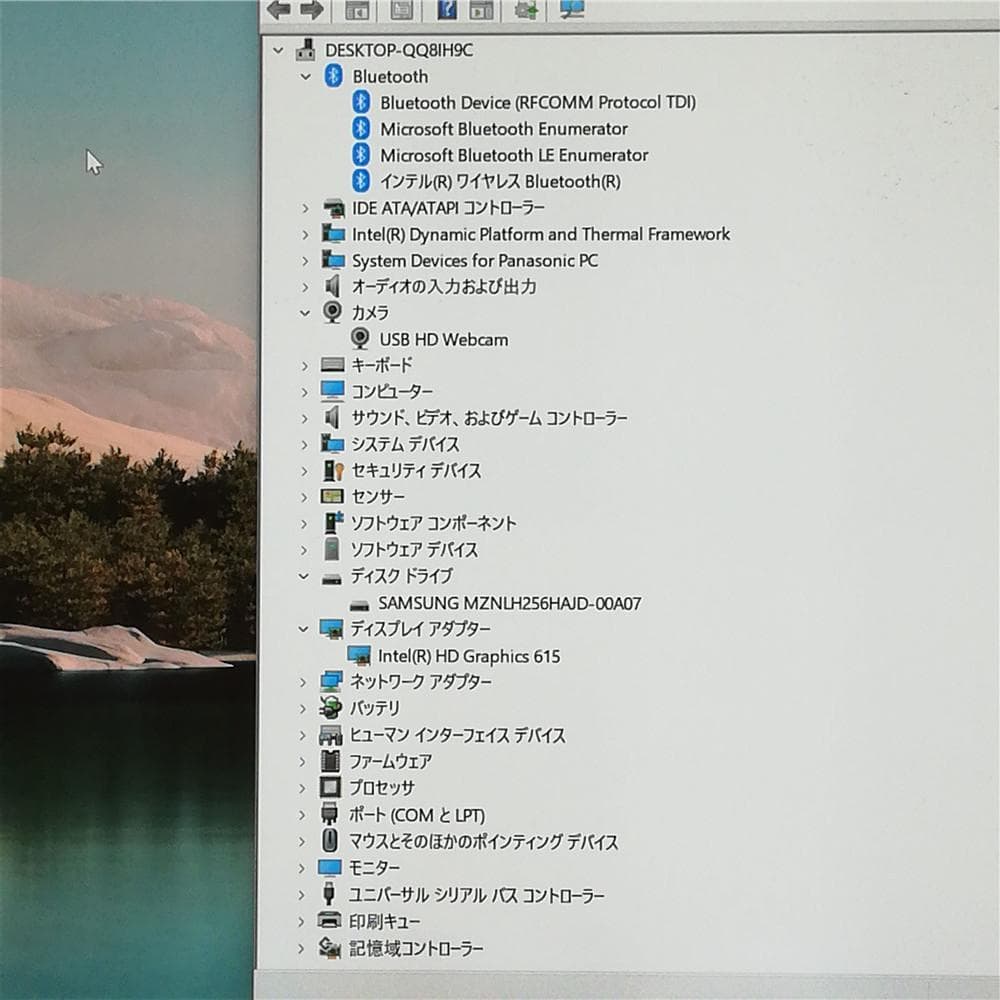Click the プロセッサ chip icon
Screen dimensions: 1000x1000
[x=330, y=788]
